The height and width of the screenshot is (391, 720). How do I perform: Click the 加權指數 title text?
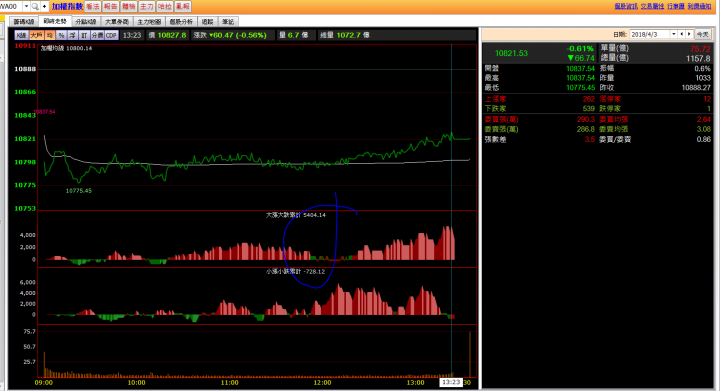coord(67,6)
